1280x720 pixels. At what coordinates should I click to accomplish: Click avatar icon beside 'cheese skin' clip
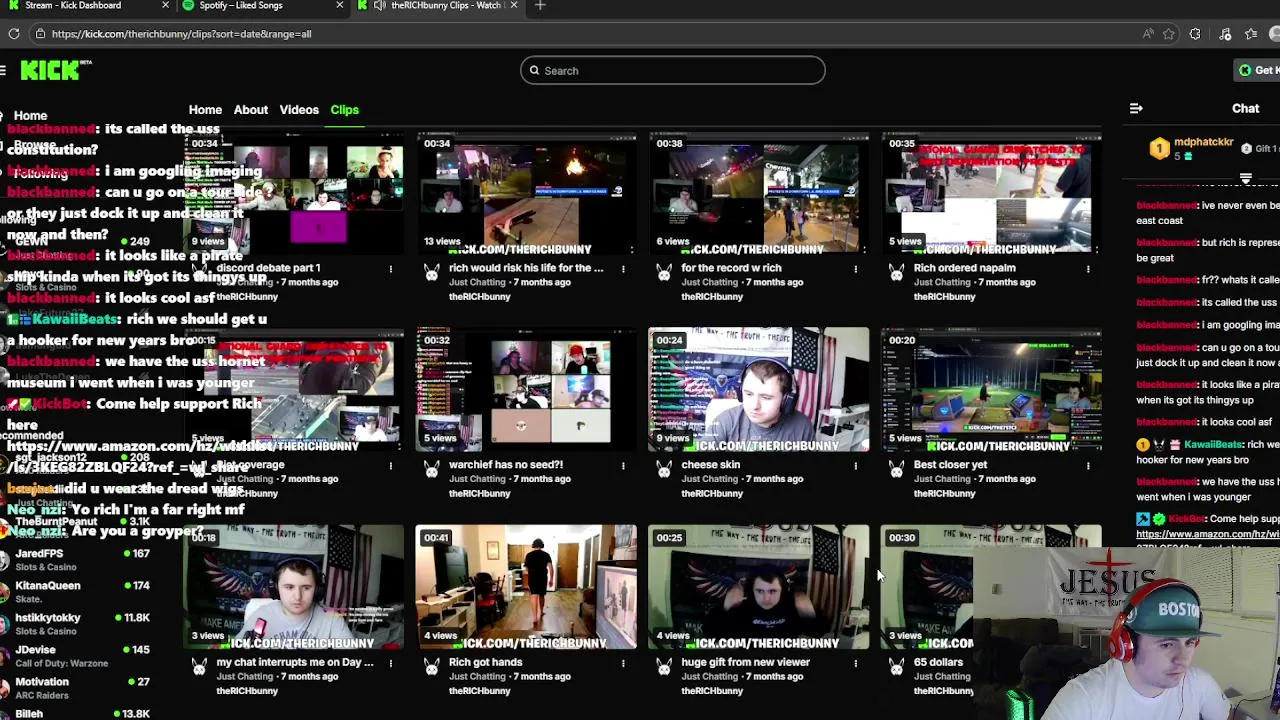[664, 469]
